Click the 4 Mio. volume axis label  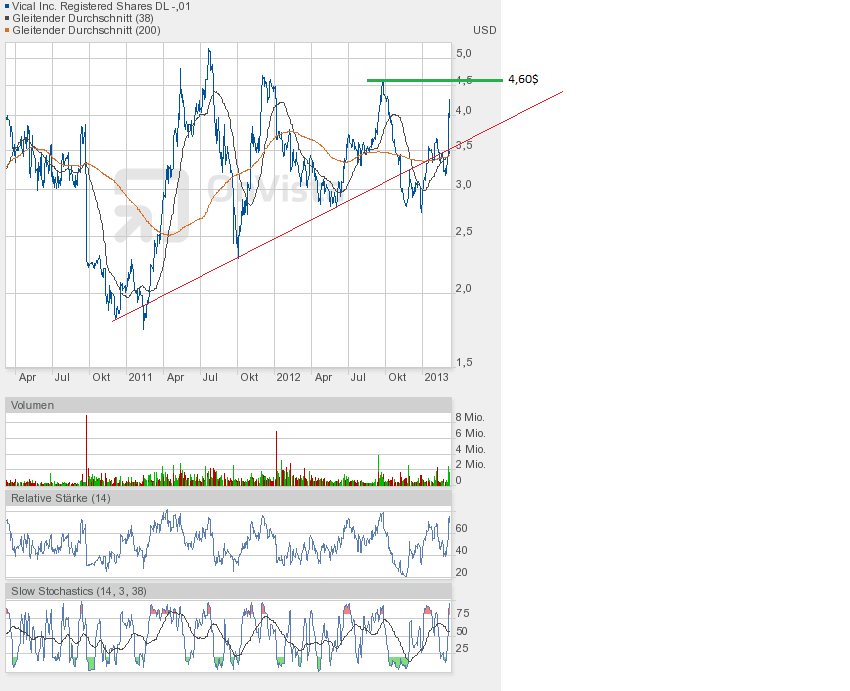(470, 449)
